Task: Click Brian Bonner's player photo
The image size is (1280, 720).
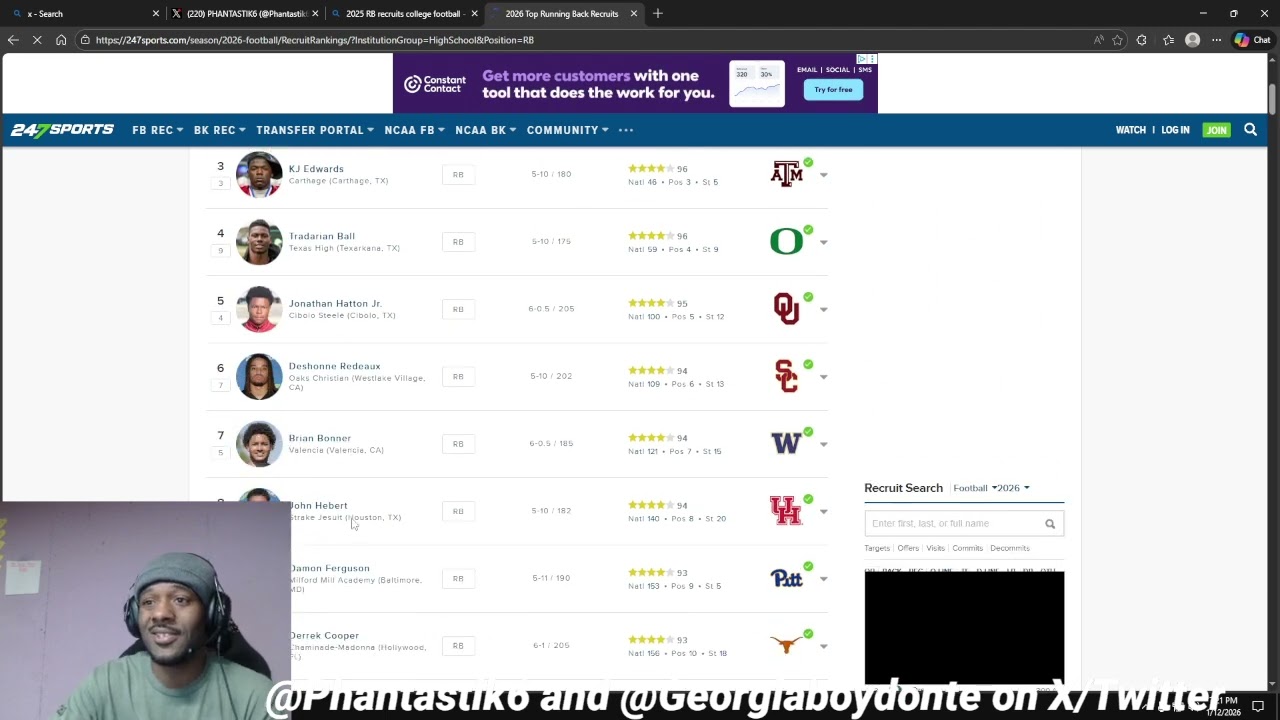Action: pyautogui.click(x=259, y=443)
